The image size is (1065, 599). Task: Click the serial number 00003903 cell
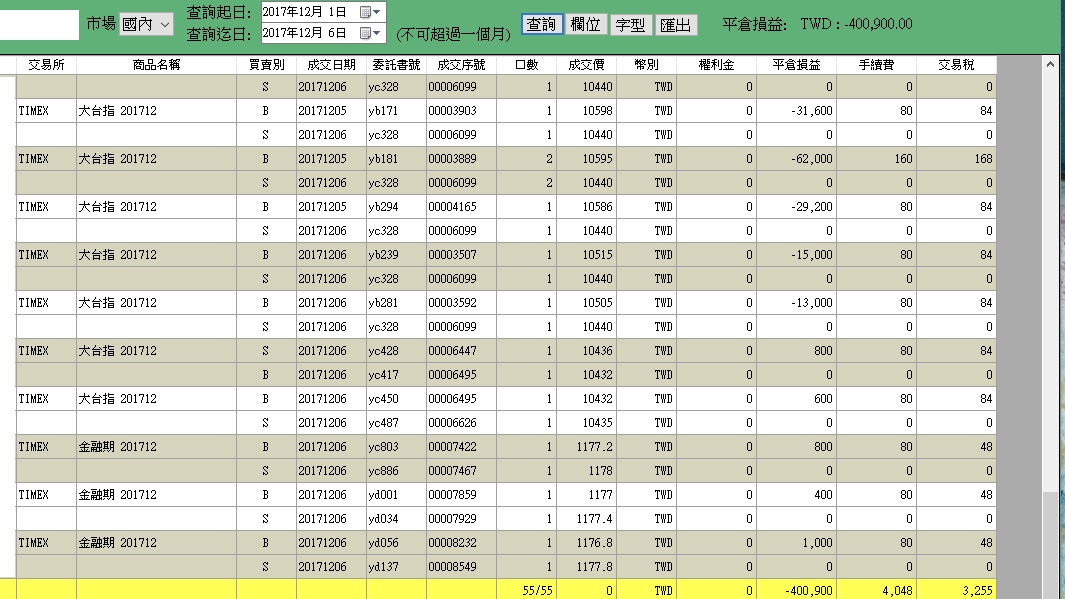(x=461, y=111)
